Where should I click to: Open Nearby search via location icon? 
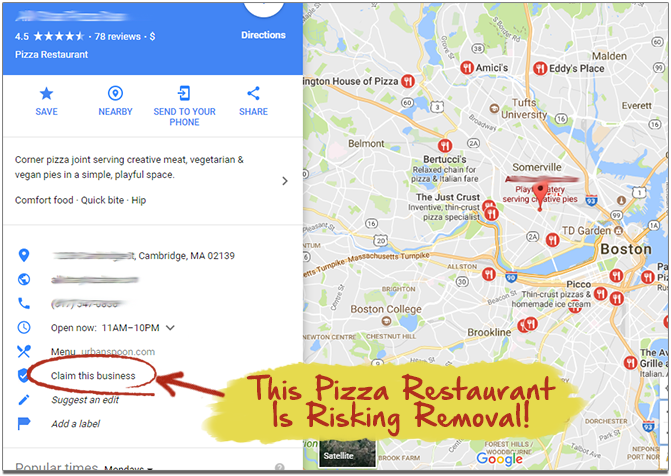point(115,93)
